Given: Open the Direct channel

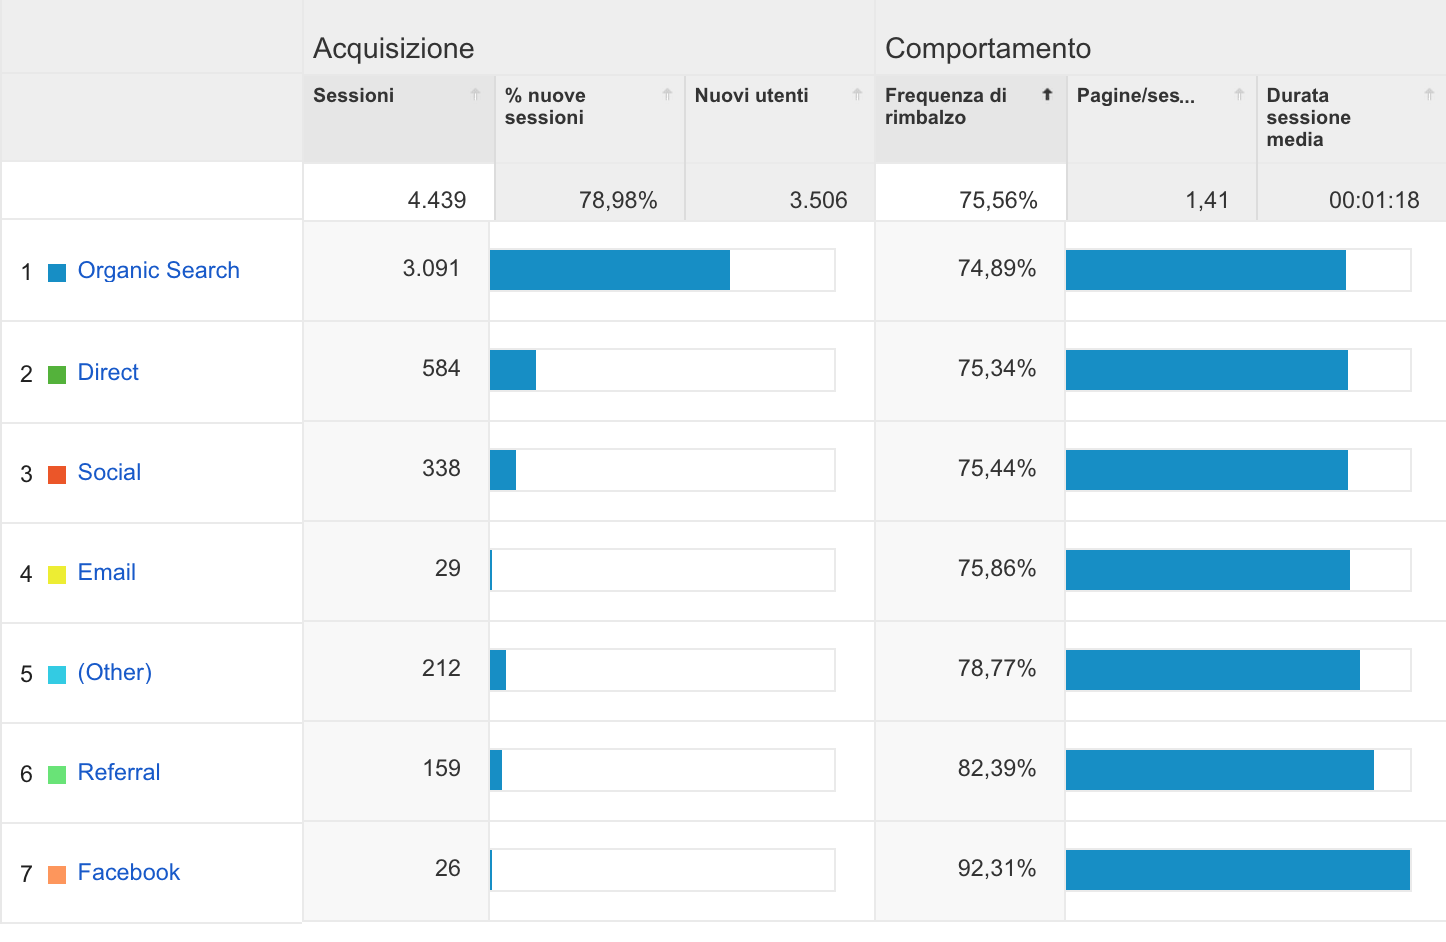Looking at the screenshot, I should pos(108,372).
